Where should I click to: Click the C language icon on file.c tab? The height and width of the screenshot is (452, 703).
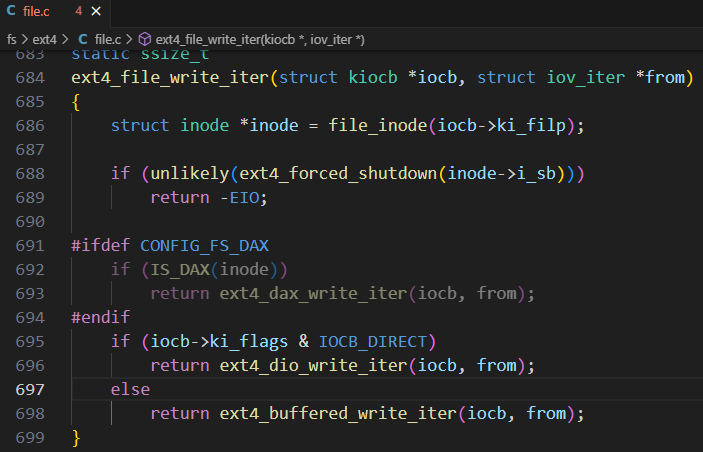[11, 11]
